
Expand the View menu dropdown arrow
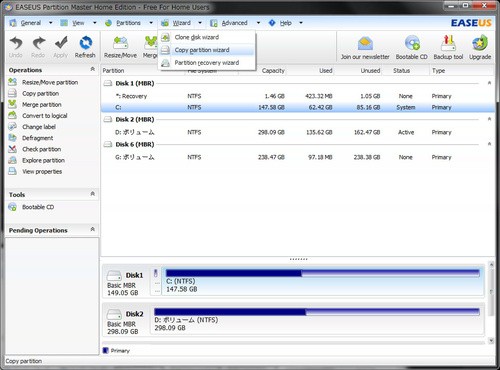click(95, 23)
